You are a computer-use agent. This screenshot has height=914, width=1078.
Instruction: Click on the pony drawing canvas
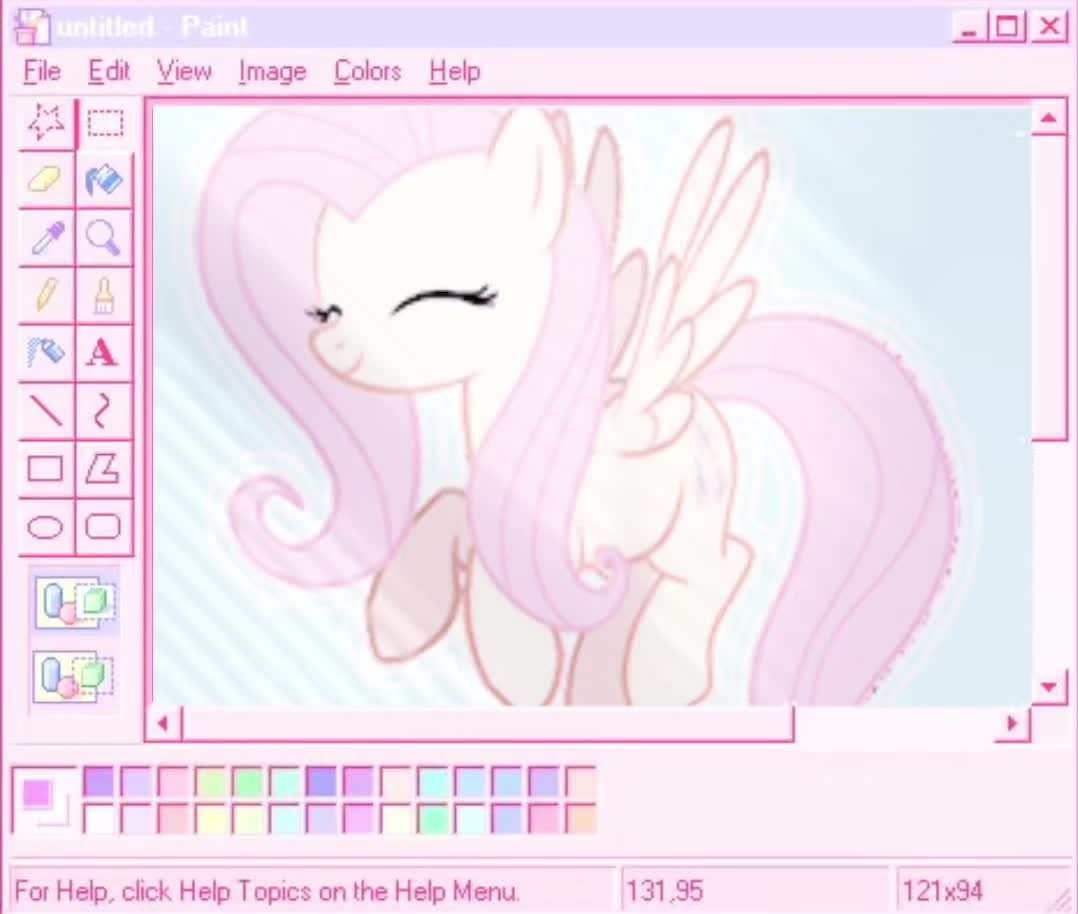point(591,406)
